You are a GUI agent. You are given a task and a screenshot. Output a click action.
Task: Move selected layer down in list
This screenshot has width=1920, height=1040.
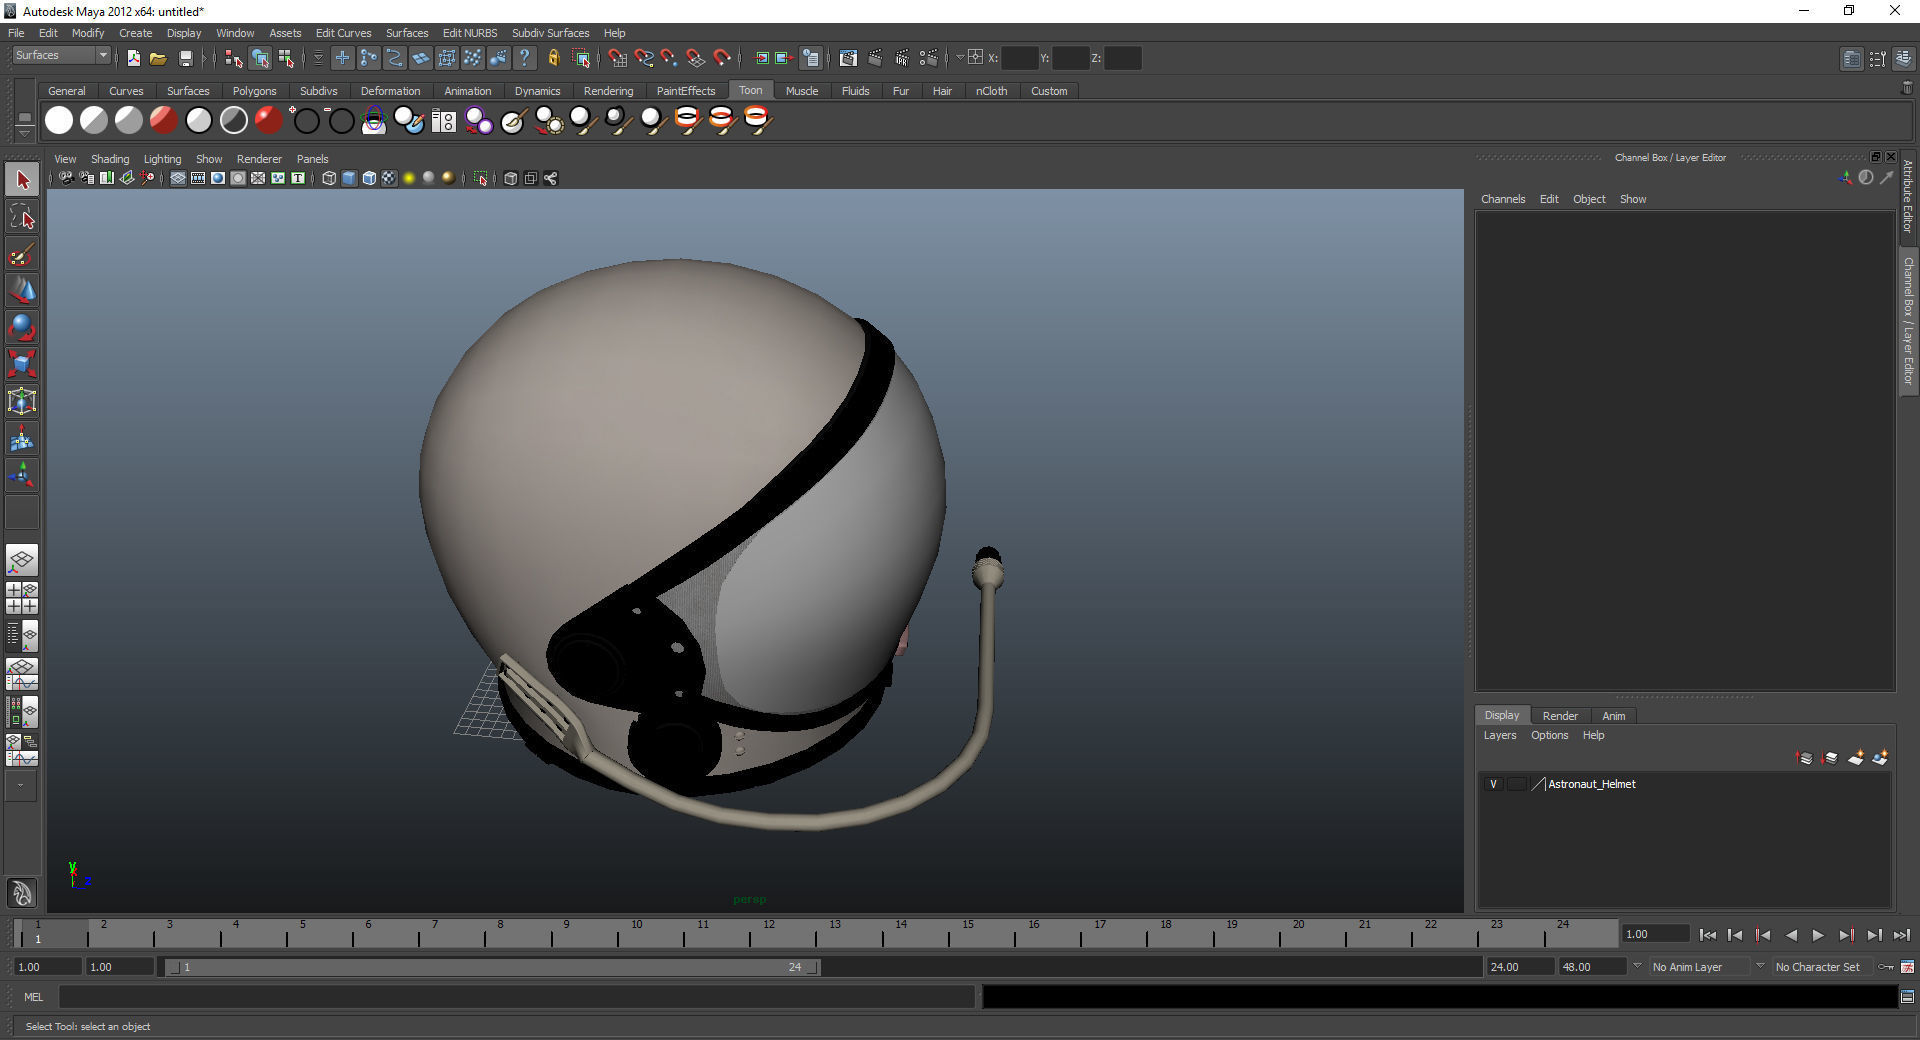[1830, 758]
